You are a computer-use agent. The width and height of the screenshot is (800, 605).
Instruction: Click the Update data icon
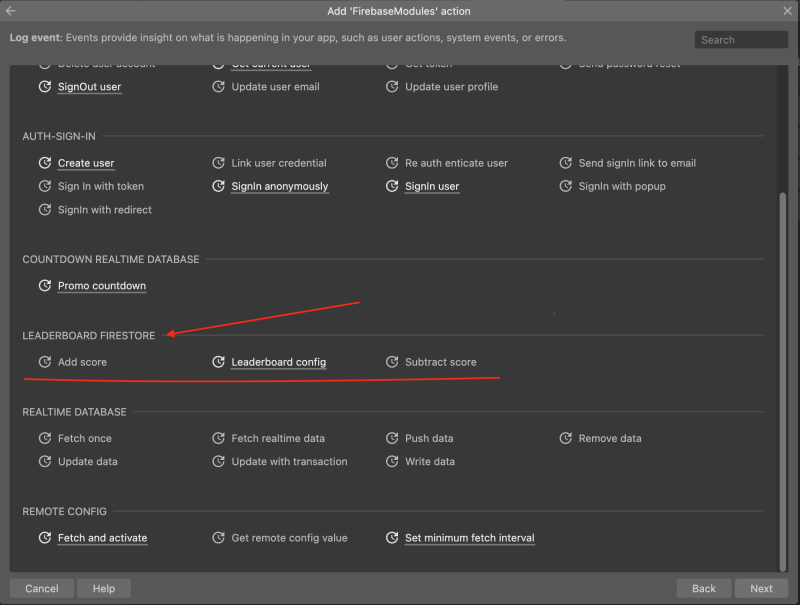click(45, 462)
